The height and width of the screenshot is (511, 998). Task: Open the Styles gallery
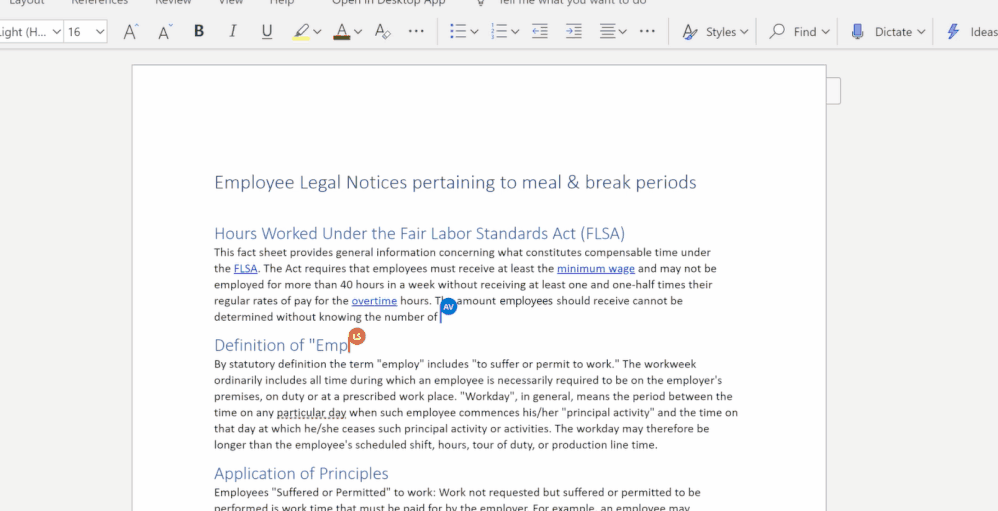(x=715, y=32)
